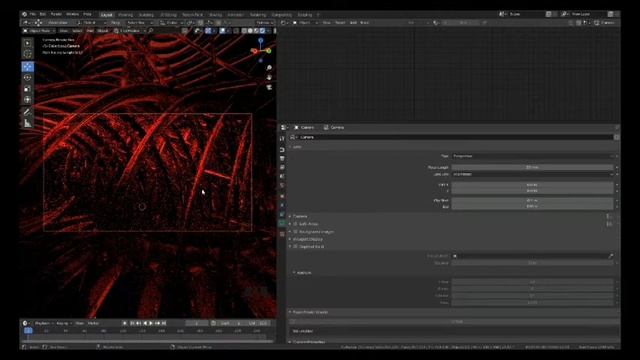Toggle the camera view gizmo icon
This screenshot has width=640, height=360.
coord(269,87)
